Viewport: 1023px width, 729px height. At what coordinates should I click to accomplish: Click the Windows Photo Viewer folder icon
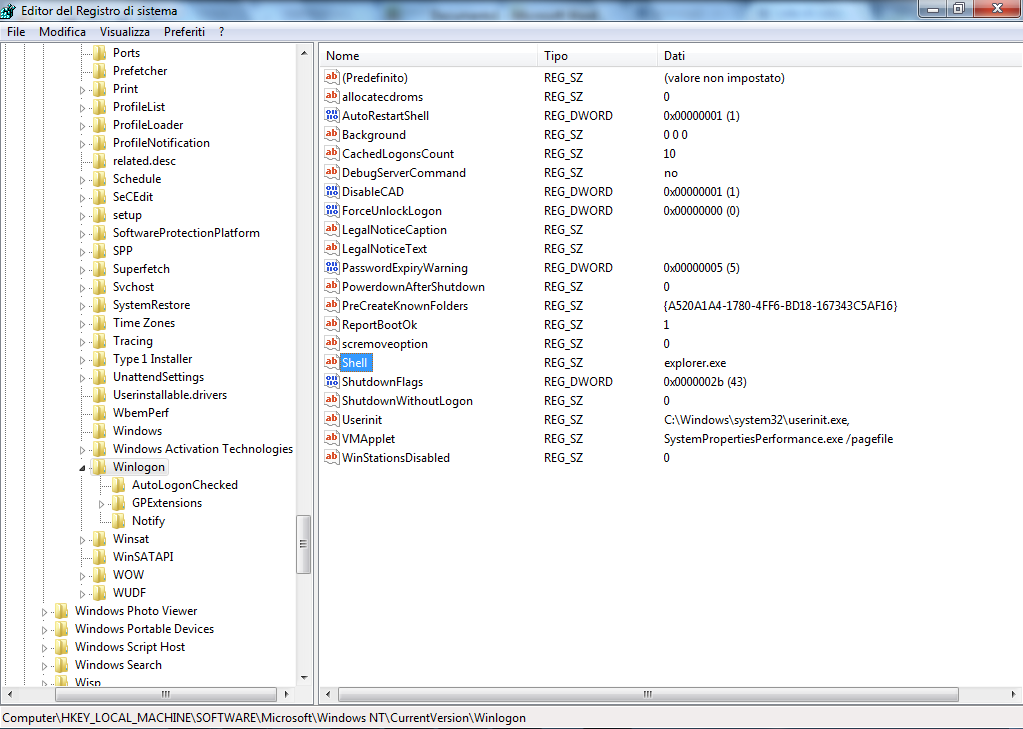pos(61,611)
